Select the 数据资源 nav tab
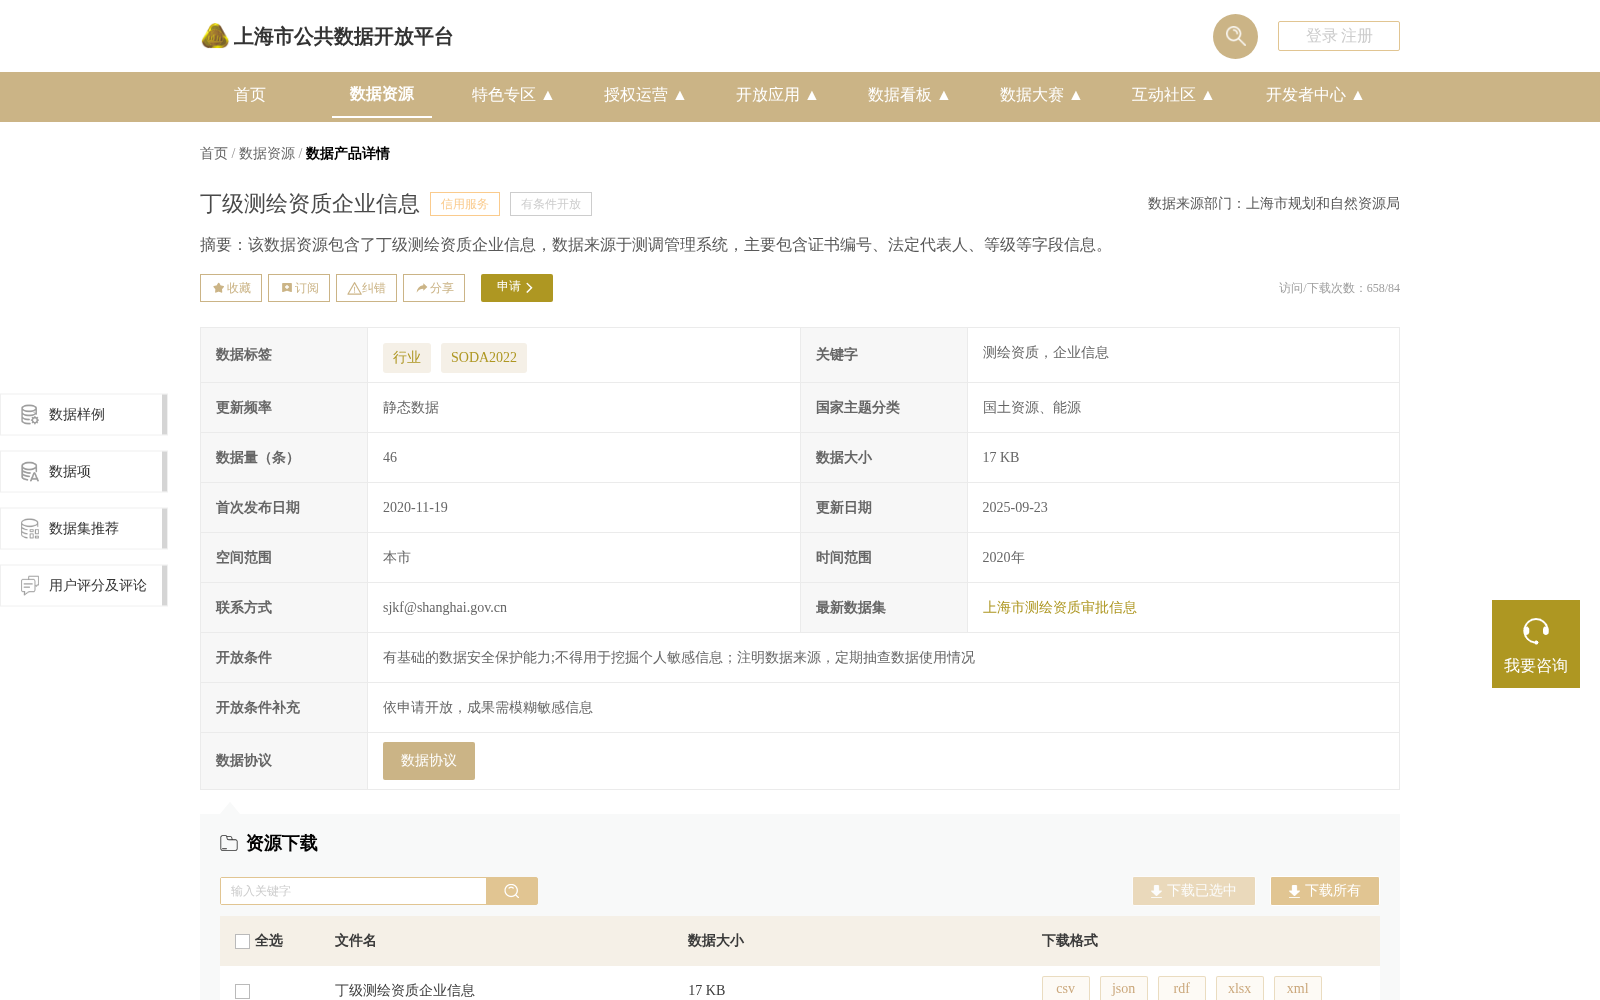1600x1000 pixels. click(382, 94)
